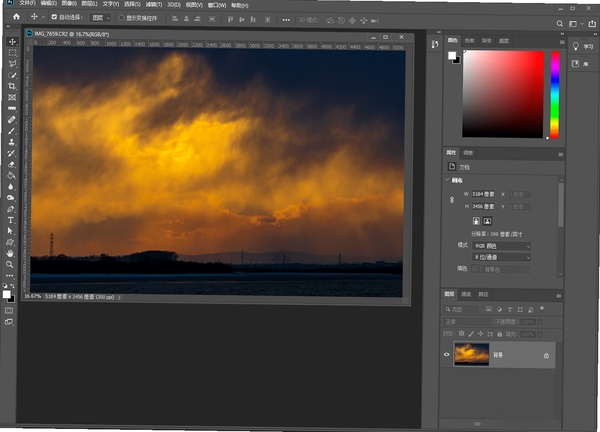The image size is (600, 432).
Task: Select the Frame tool
Action: (x=12, y=97)
